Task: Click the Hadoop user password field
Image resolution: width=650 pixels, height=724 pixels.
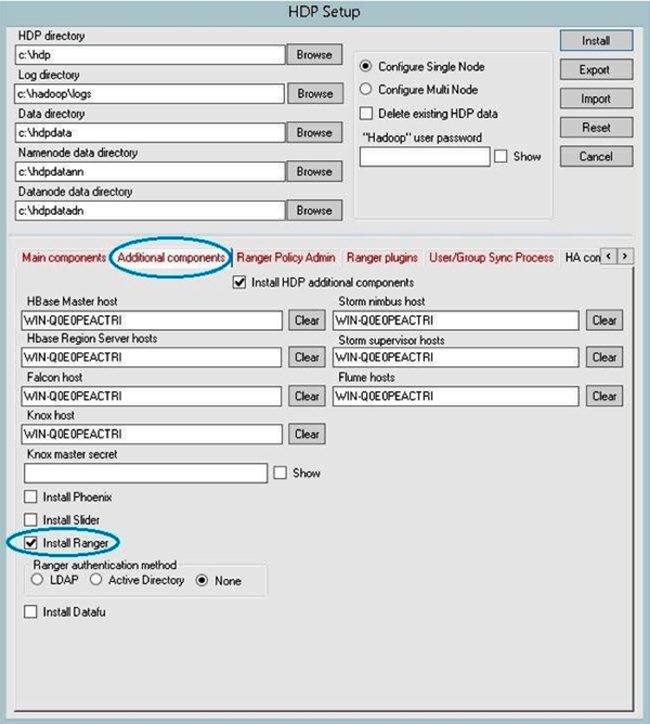Action: pos(425,157)
